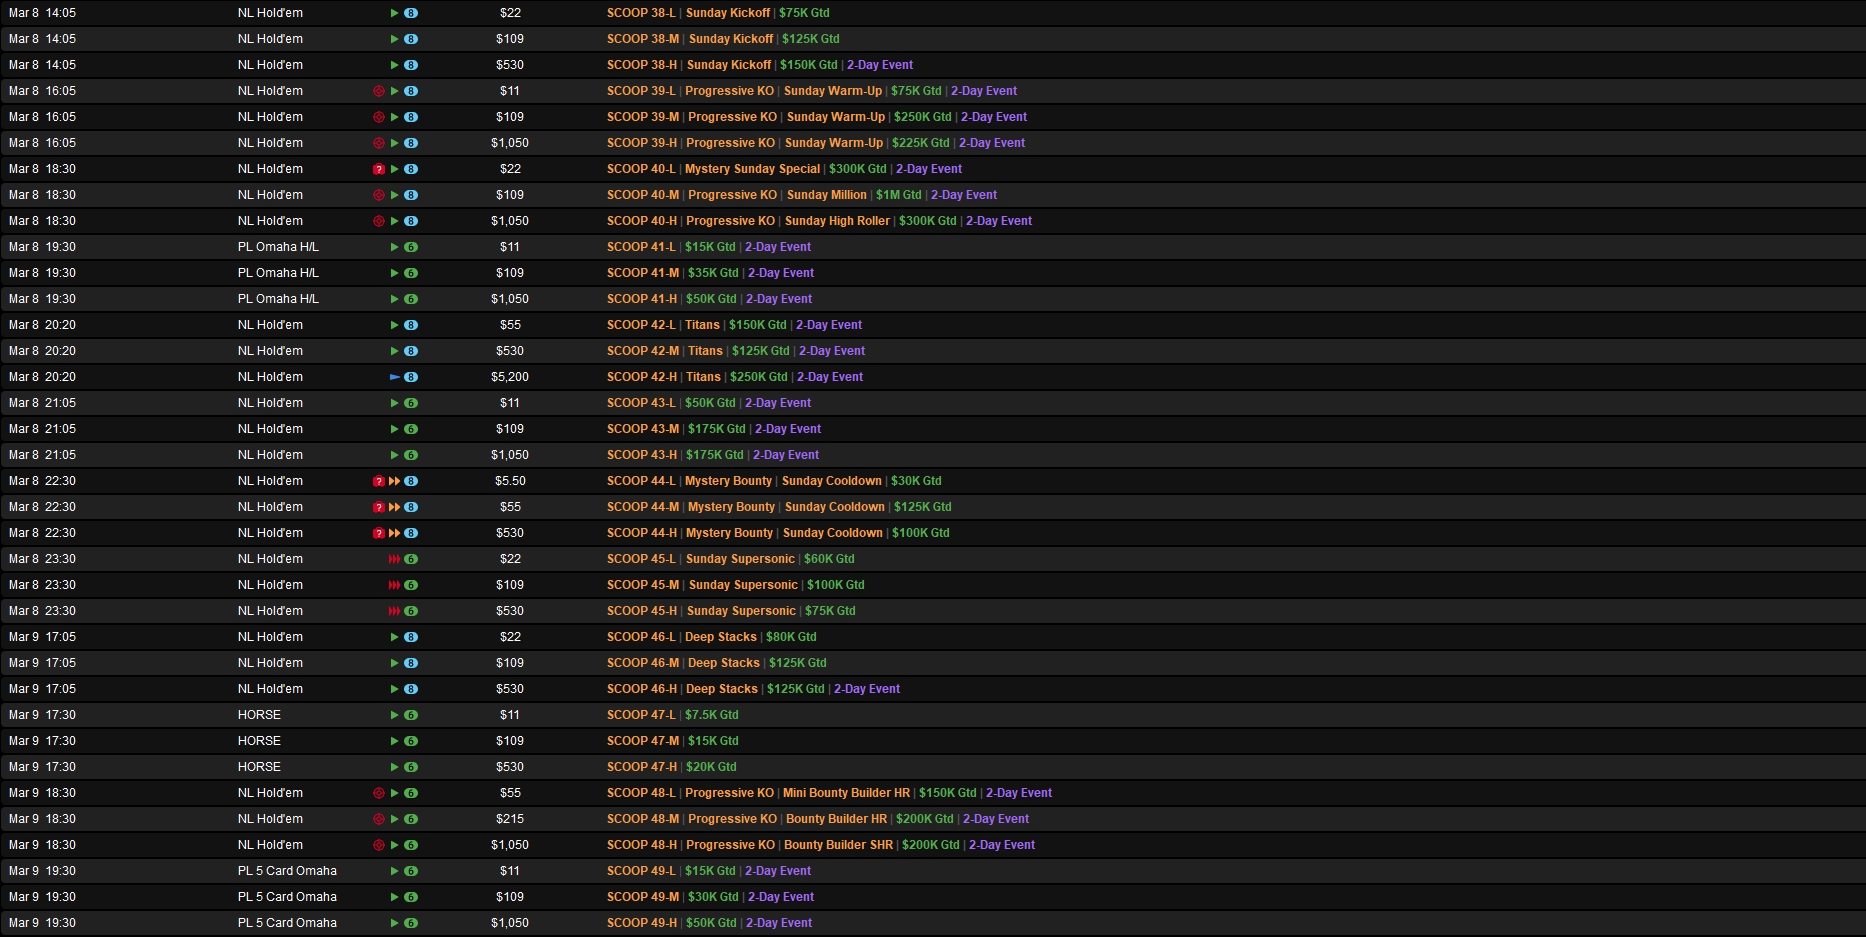Viewport: 1866px width, 937px height.
Task: Click the $215 buy-in for Bounty Builder HR
Action: pyautogui.click(x=510, y=819)
